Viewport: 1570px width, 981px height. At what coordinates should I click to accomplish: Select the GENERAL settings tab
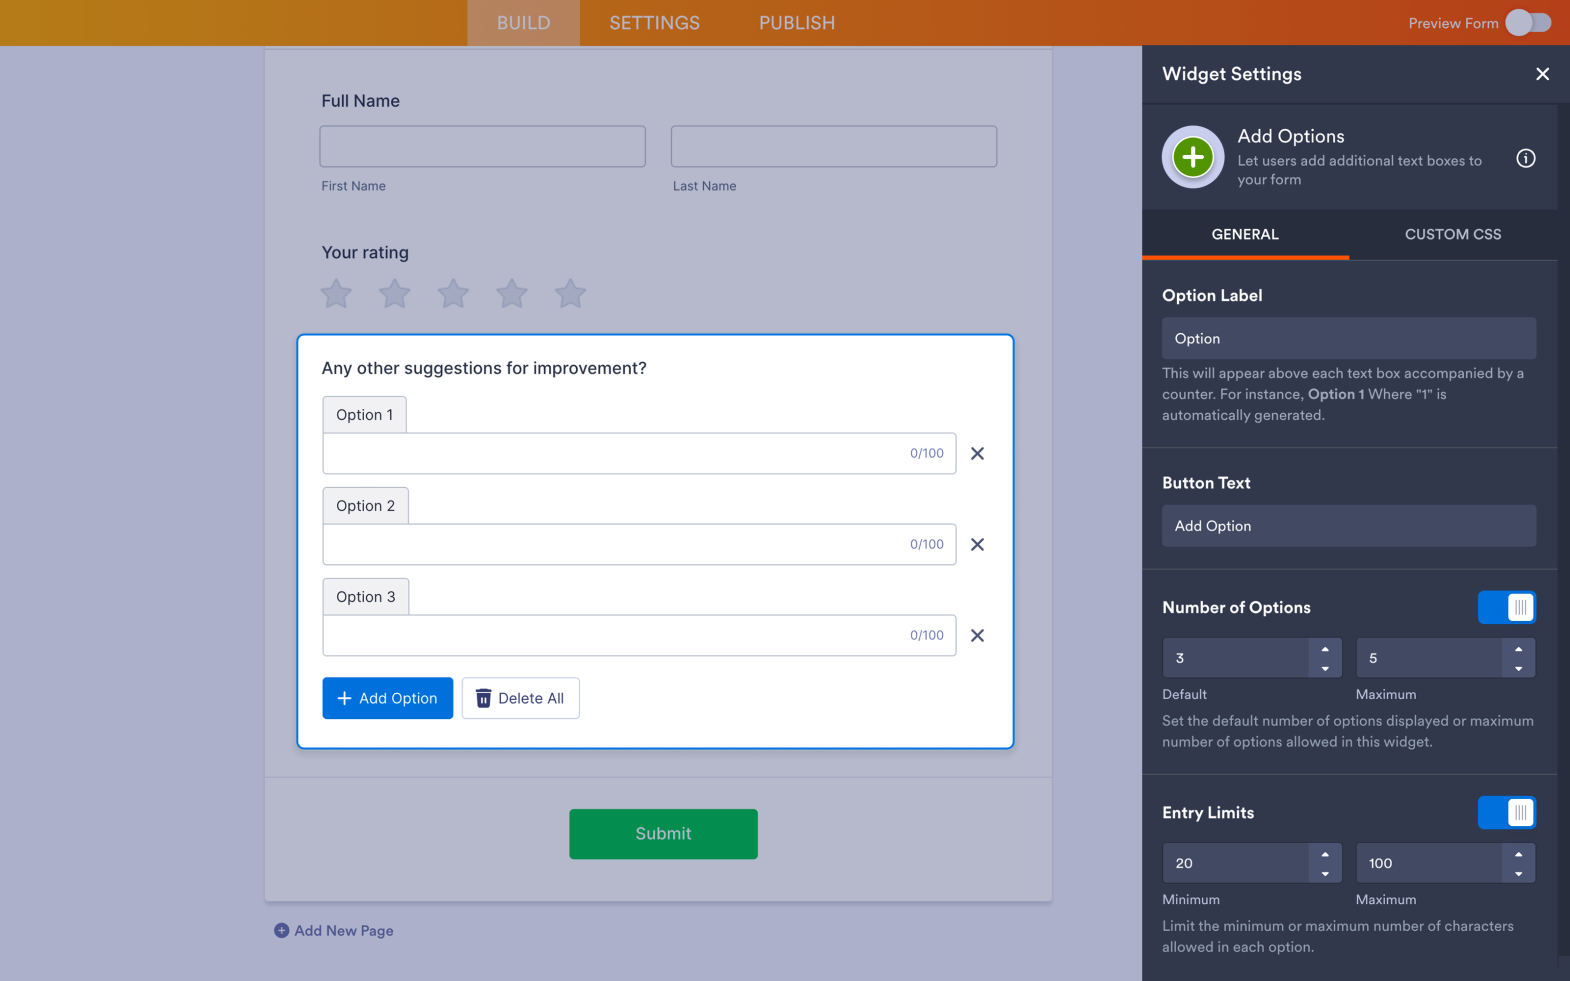pyautogui.click(x=1245, y=234)
